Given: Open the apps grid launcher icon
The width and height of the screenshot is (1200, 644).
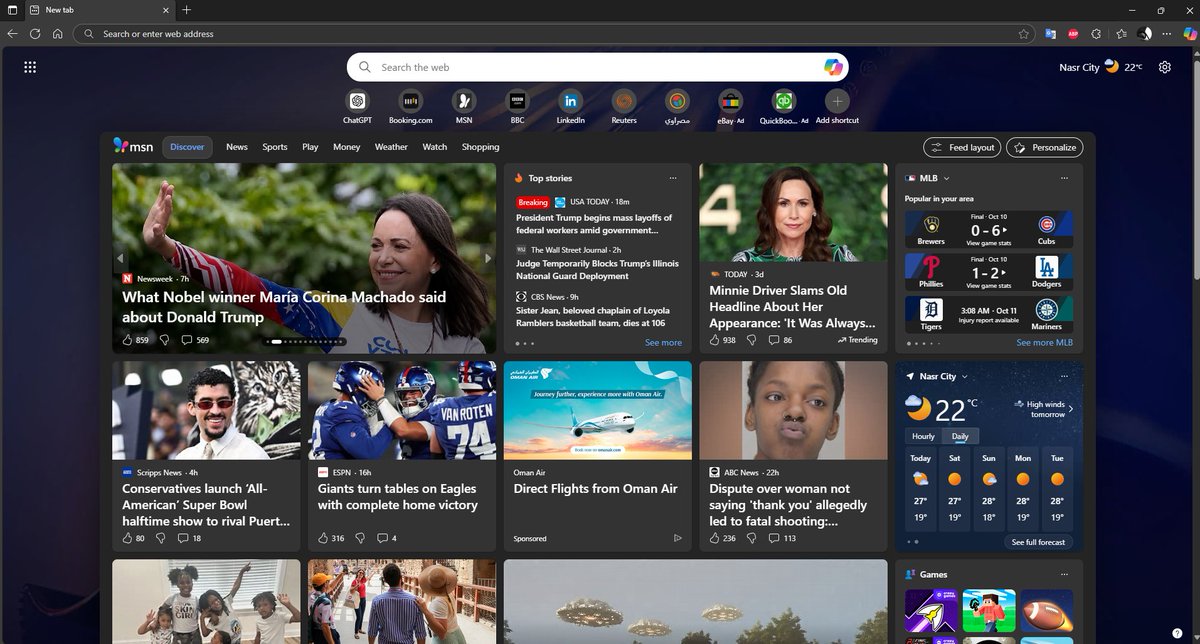Looking at the screenshot, I should (x=30, y=67).
